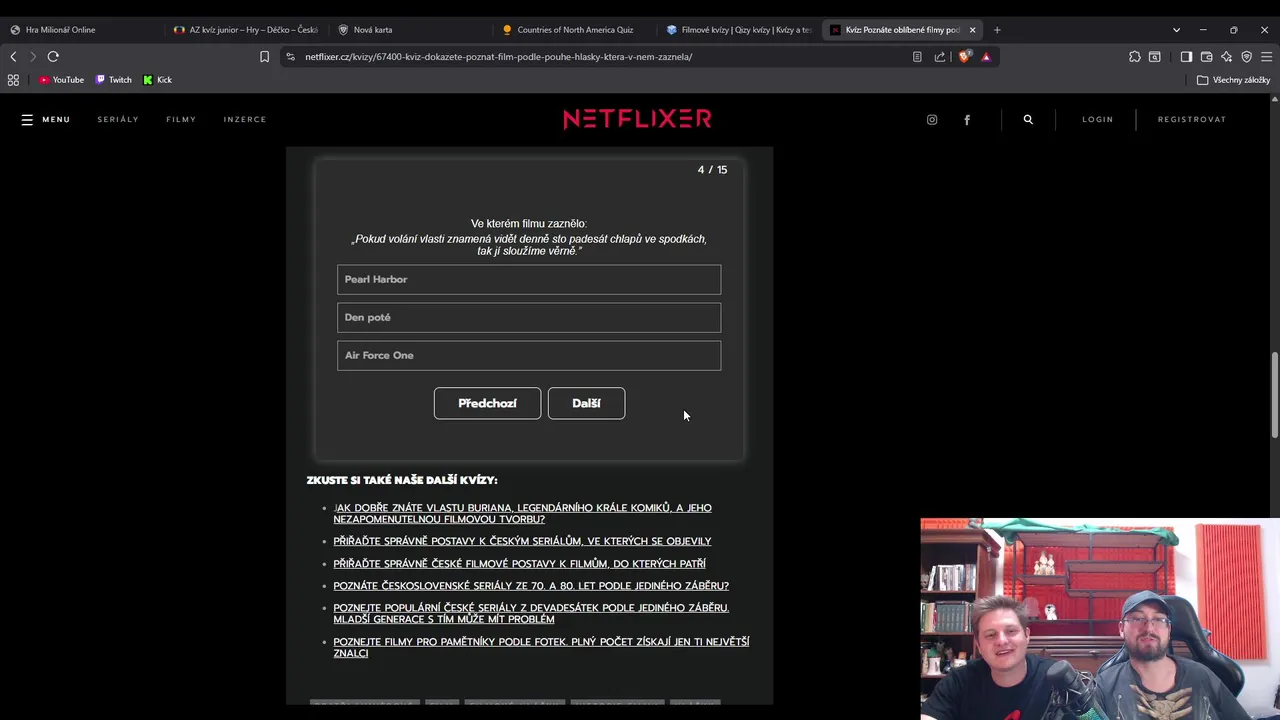Open Brave Shields lion icon

(x=964, y=57)
